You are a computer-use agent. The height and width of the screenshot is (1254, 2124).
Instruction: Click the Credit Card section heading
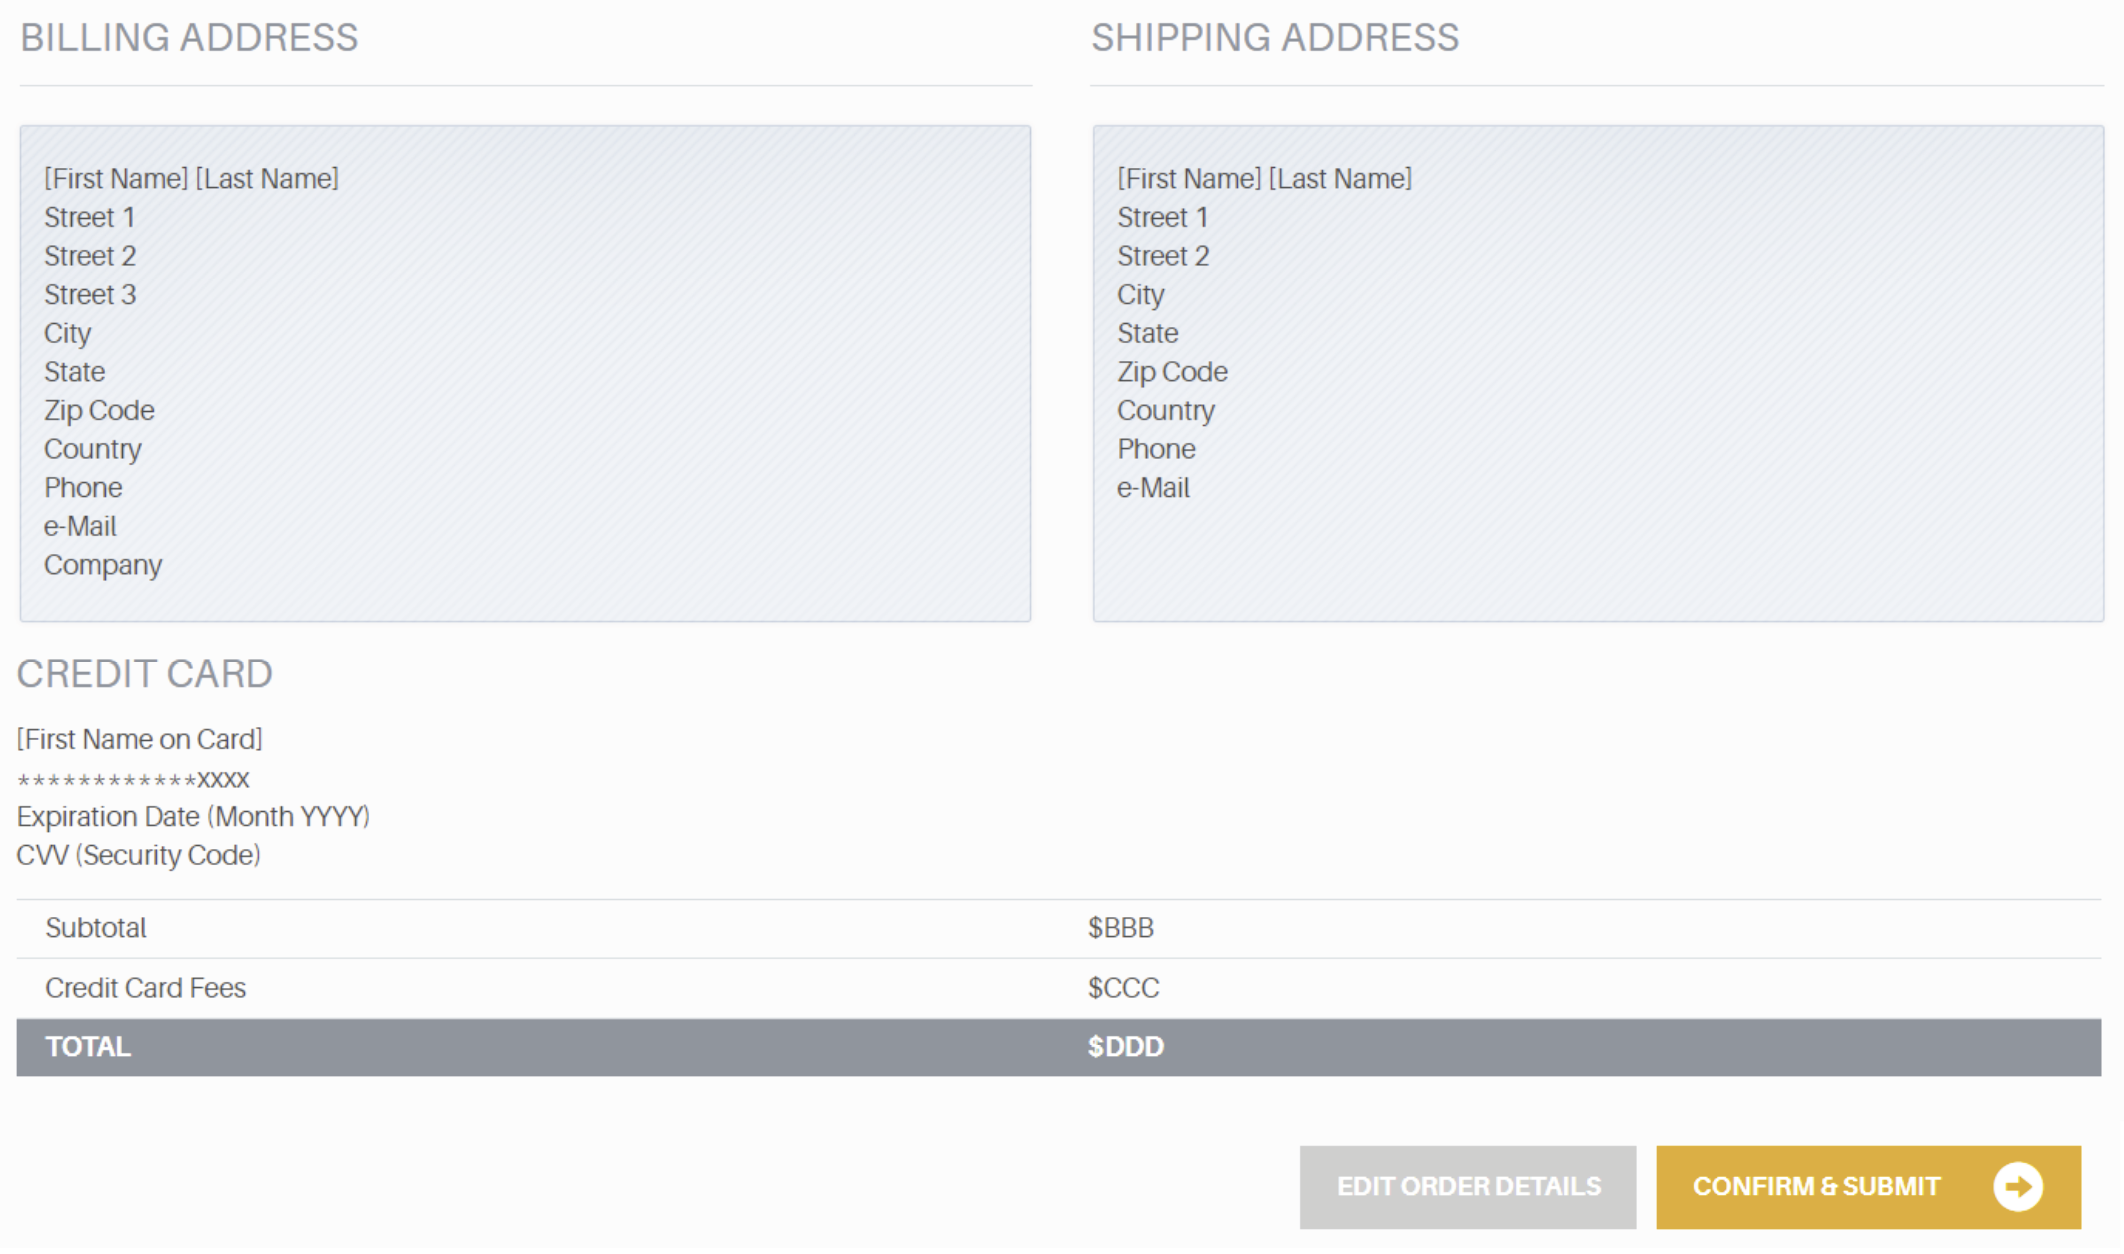(145, 674)
